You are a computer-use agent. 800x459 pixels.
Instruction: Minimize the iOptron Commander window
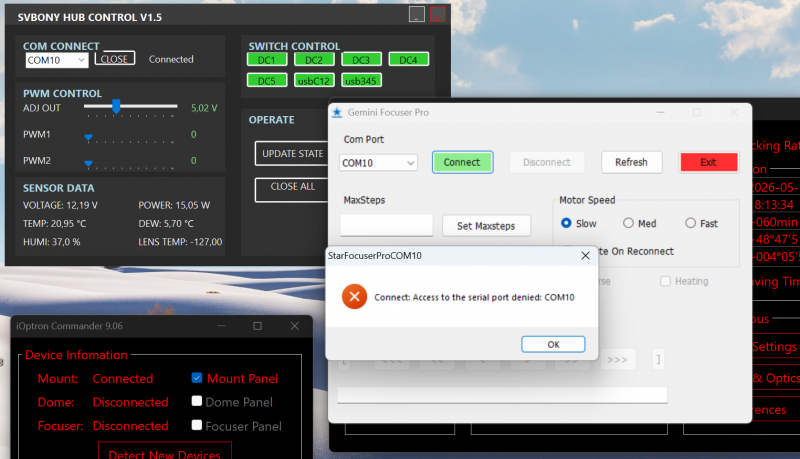(x=221, y=326)
